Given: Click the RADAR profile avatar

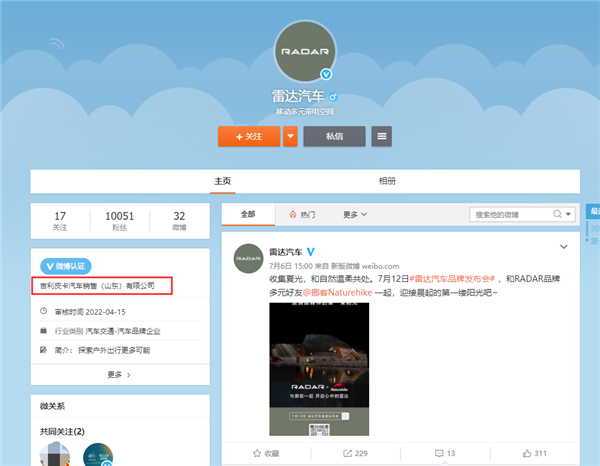Looking at the screenshot, I should tap(305, 51).
